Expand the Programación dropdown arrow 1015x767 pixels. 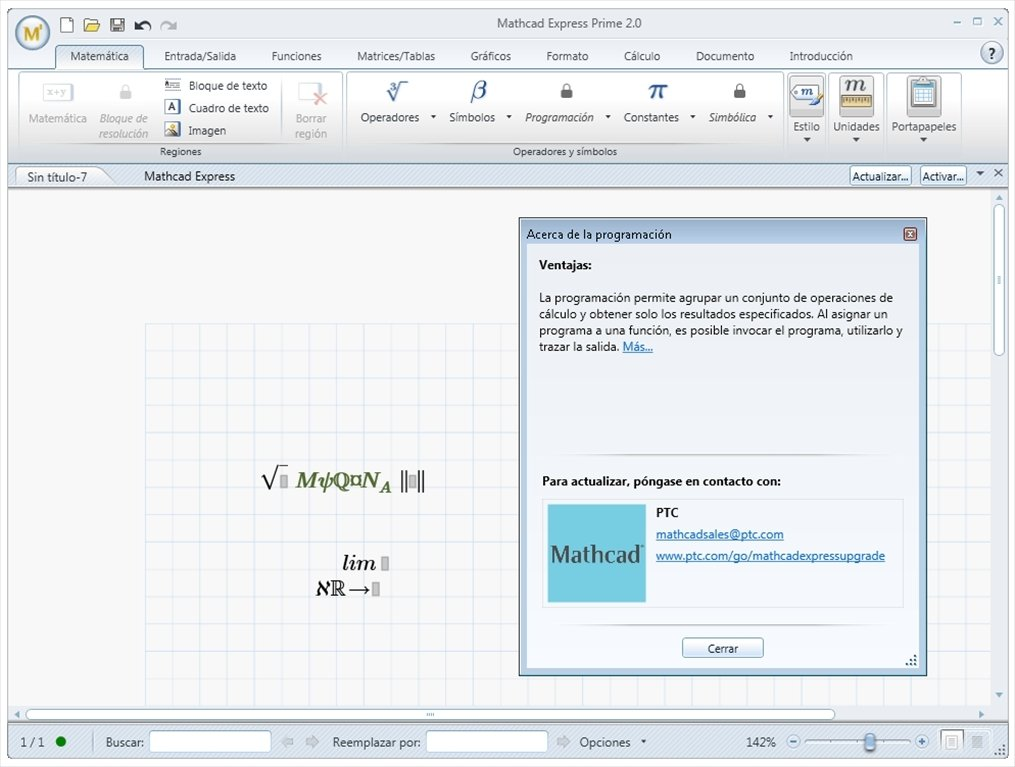[x=608, y=117]
